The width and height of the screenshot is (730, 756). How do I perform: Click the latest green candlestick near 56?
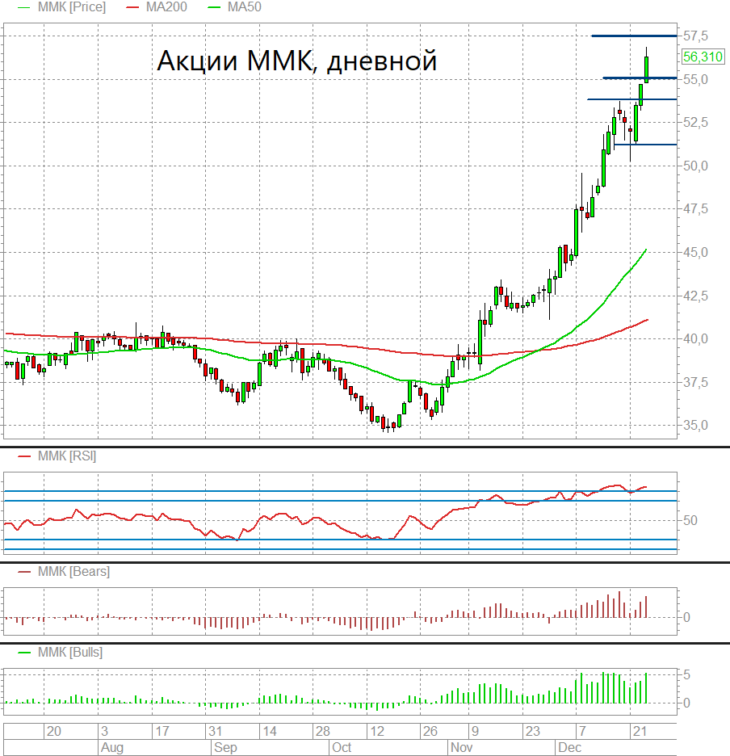647,69
